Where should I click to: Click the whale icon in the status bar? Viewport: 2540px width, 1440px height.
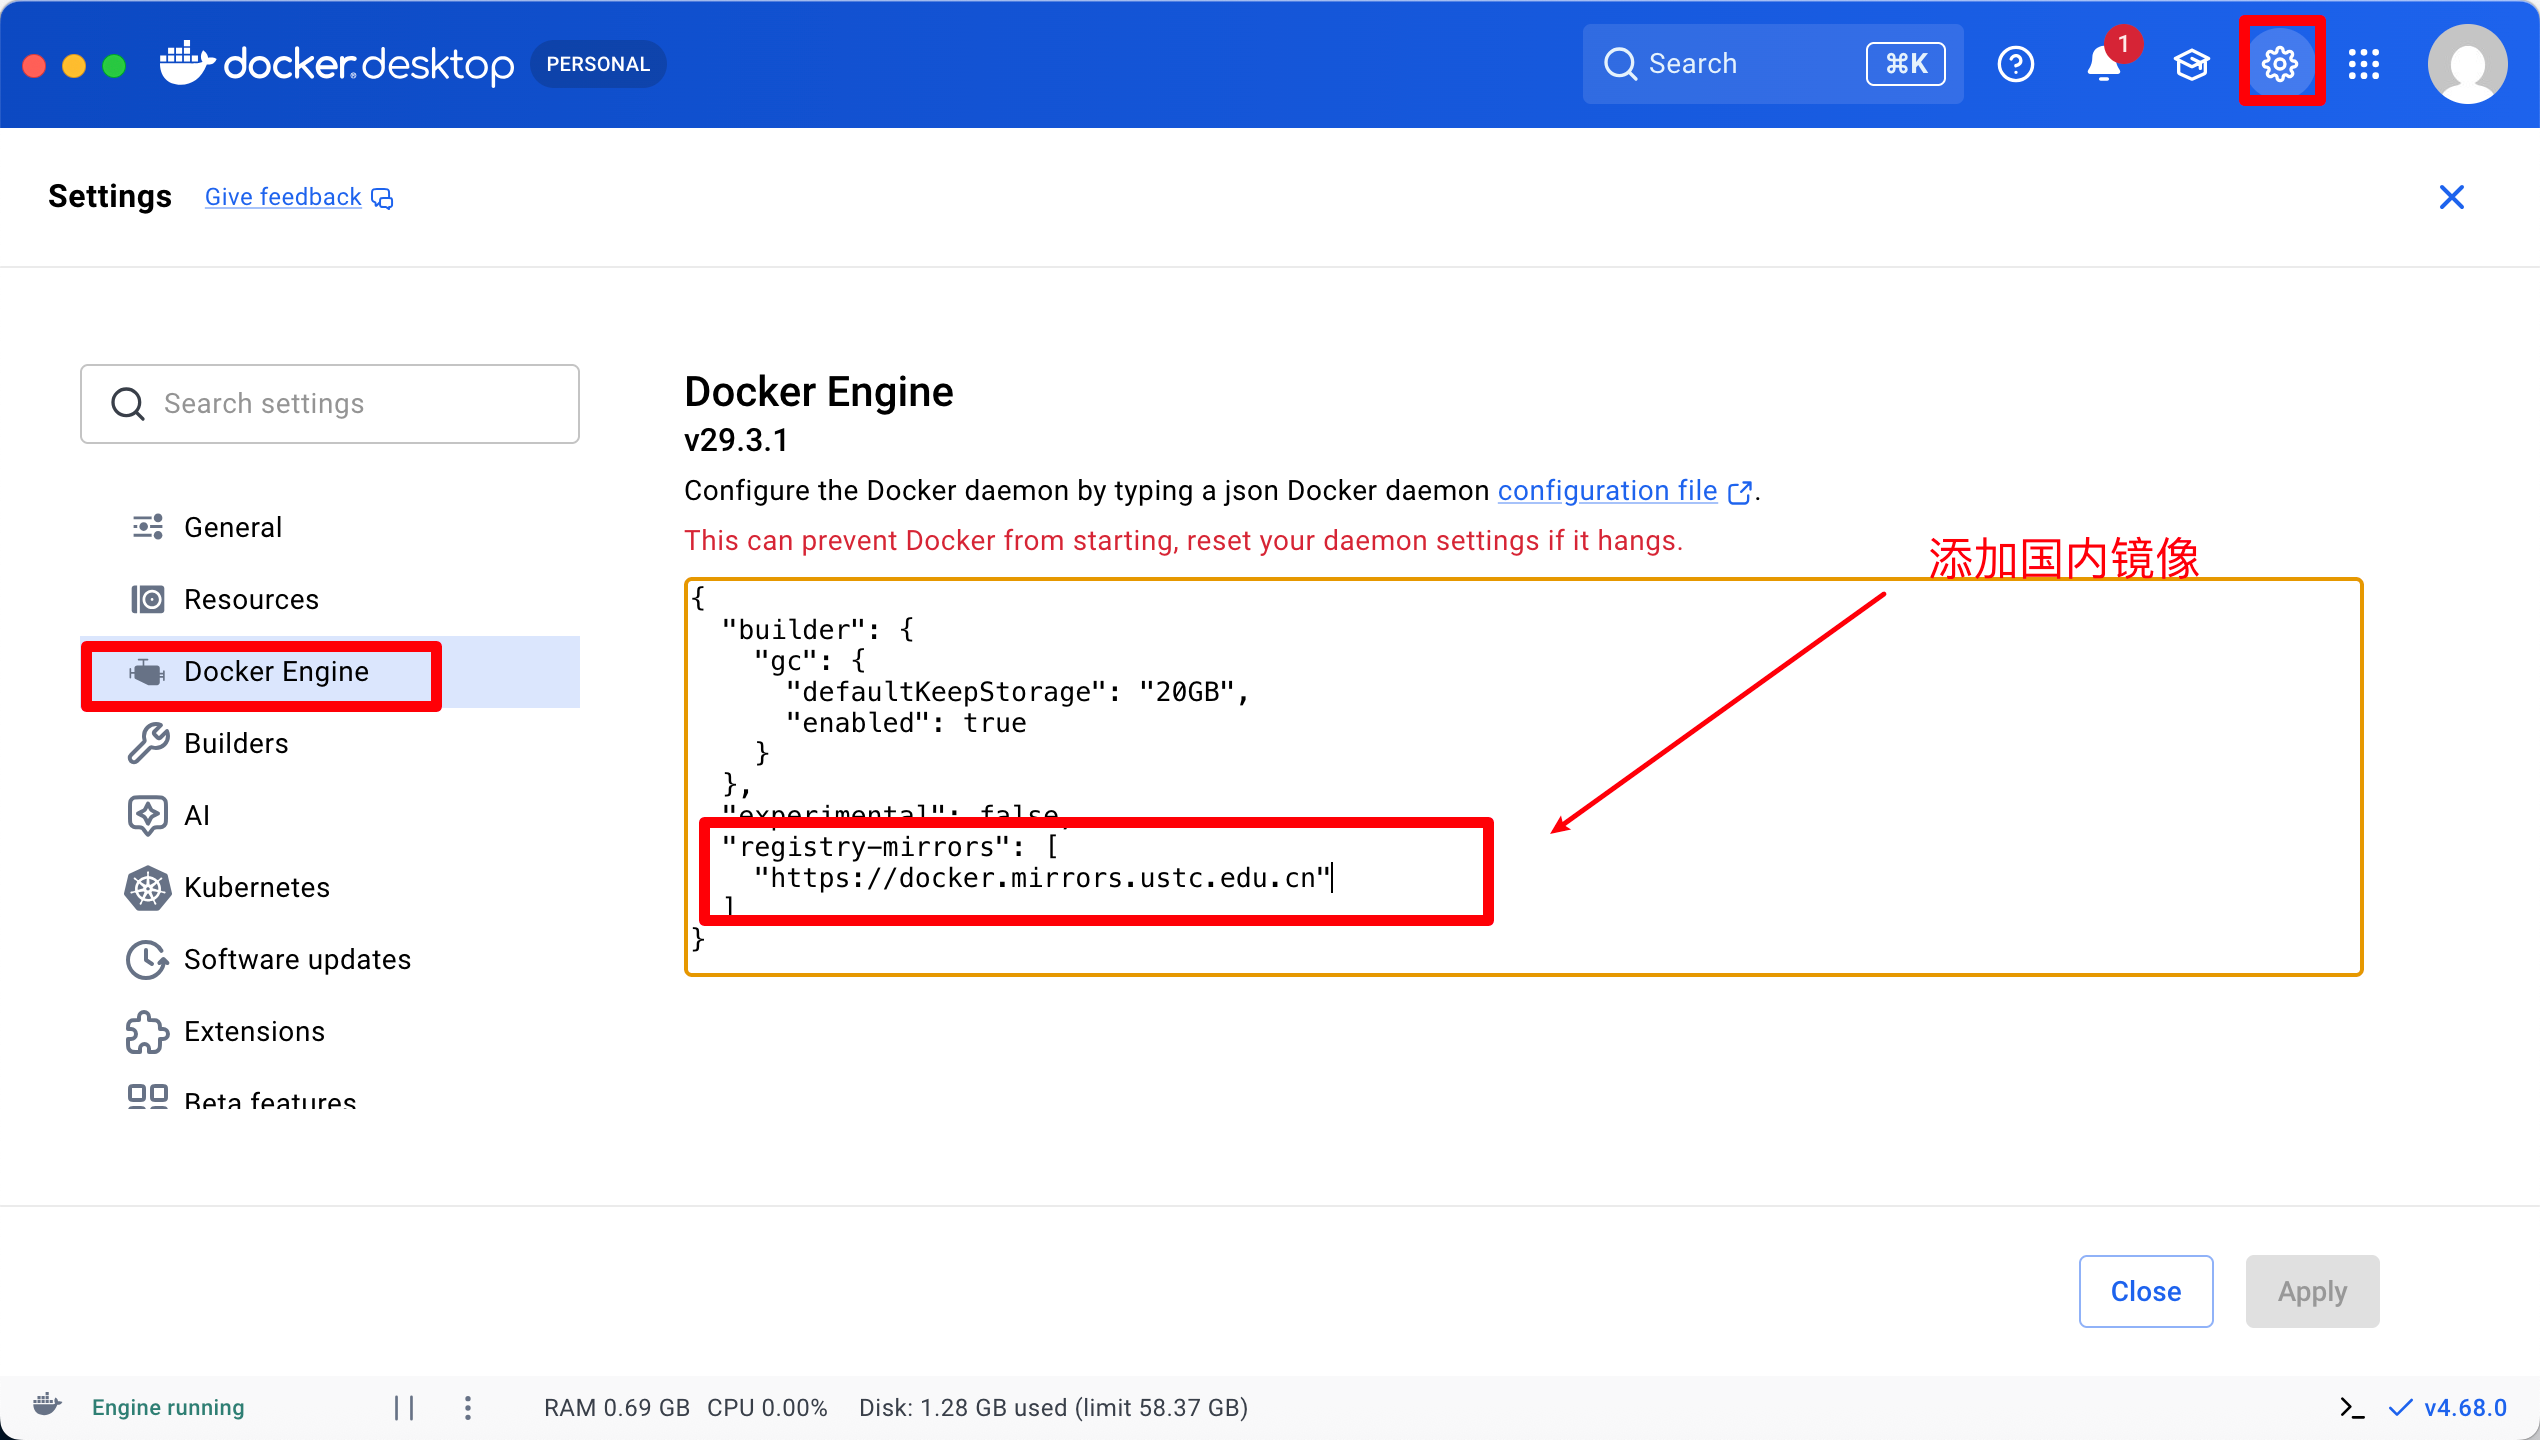coord(47,1405)
